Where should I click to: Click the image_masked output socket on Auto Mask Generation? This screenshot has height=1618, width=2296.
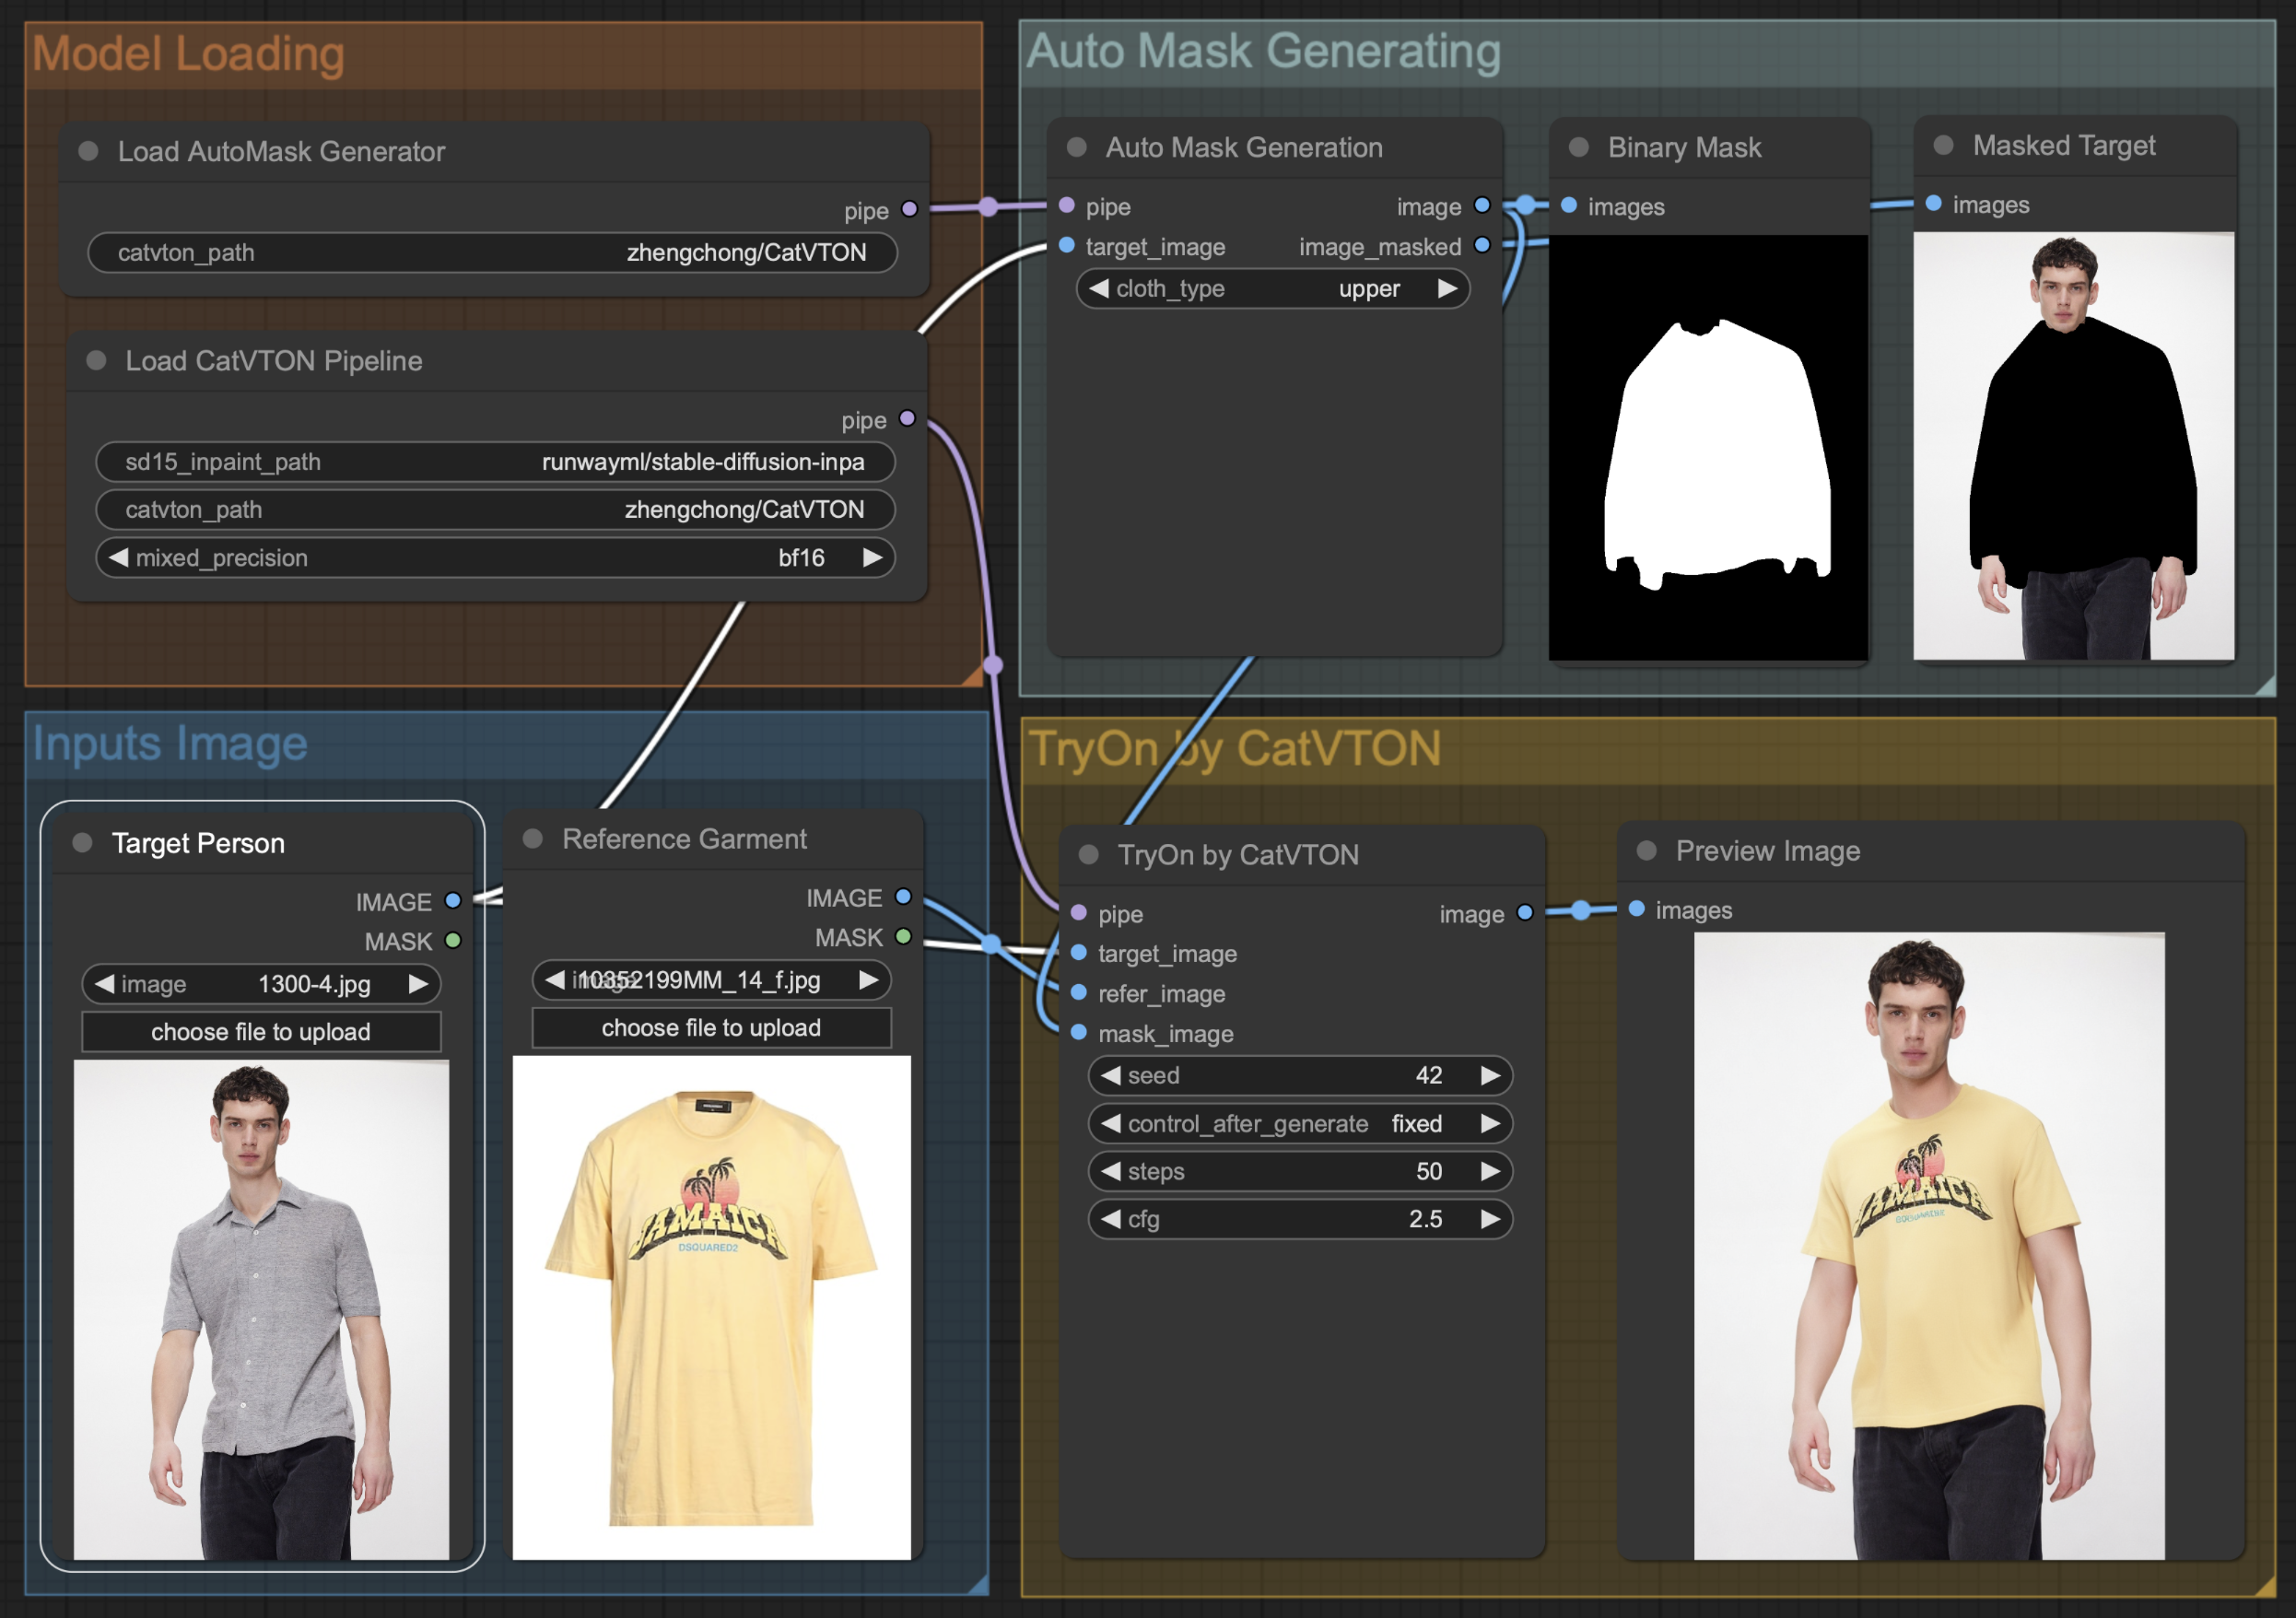click(x=1482, y=245)
